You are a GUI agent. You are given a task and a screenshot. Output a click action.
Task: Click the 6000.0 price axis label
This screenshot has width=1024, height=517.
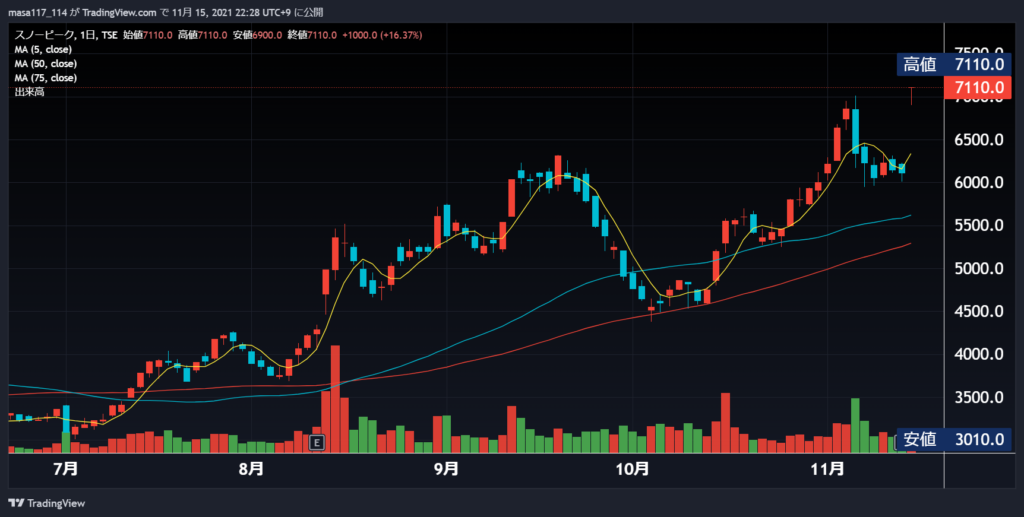(978, 183)
